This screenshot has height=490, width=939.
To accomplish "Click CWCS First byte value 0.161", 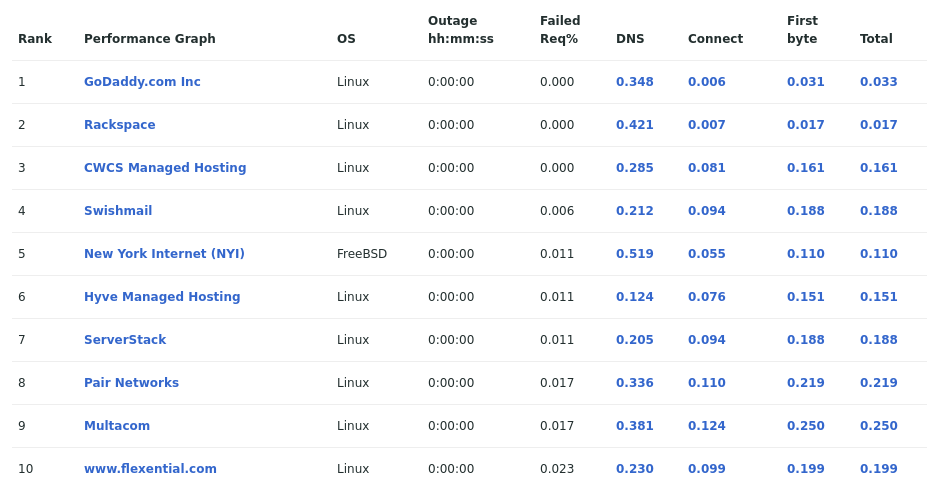I will click(x=805, y=168).
